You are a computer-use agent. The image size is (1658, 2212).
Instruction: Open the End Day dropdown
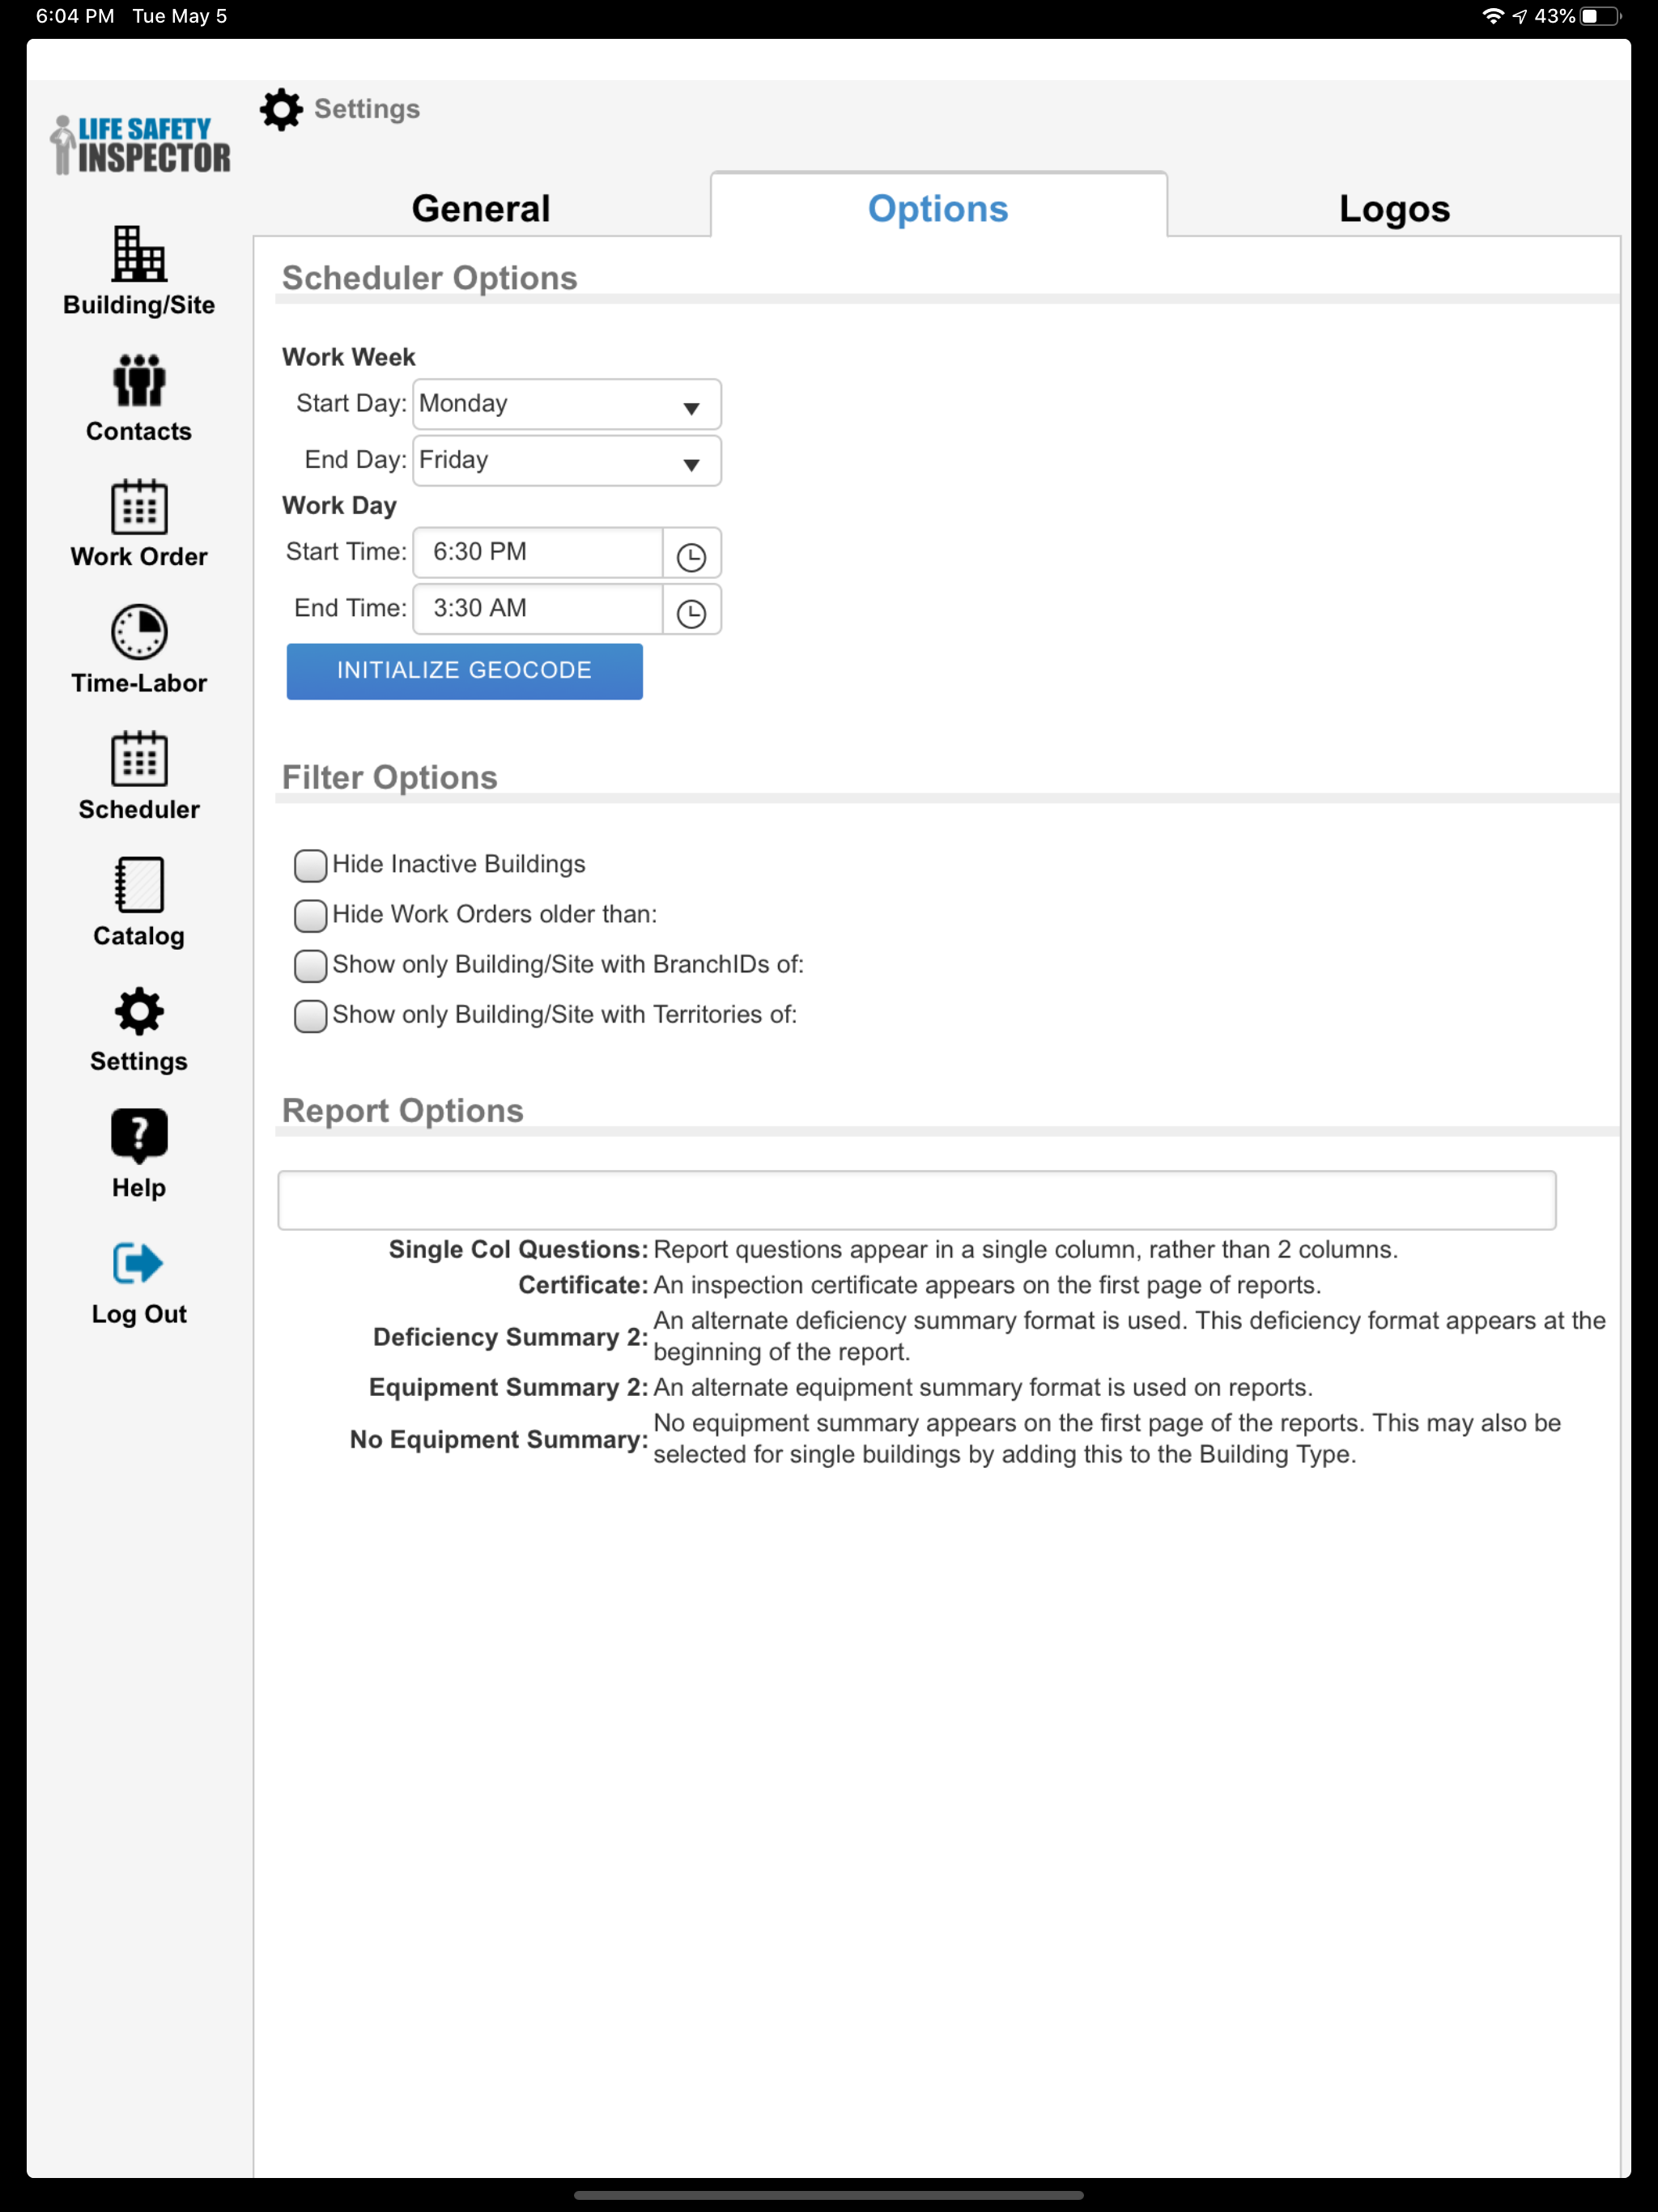click(566, 460)
